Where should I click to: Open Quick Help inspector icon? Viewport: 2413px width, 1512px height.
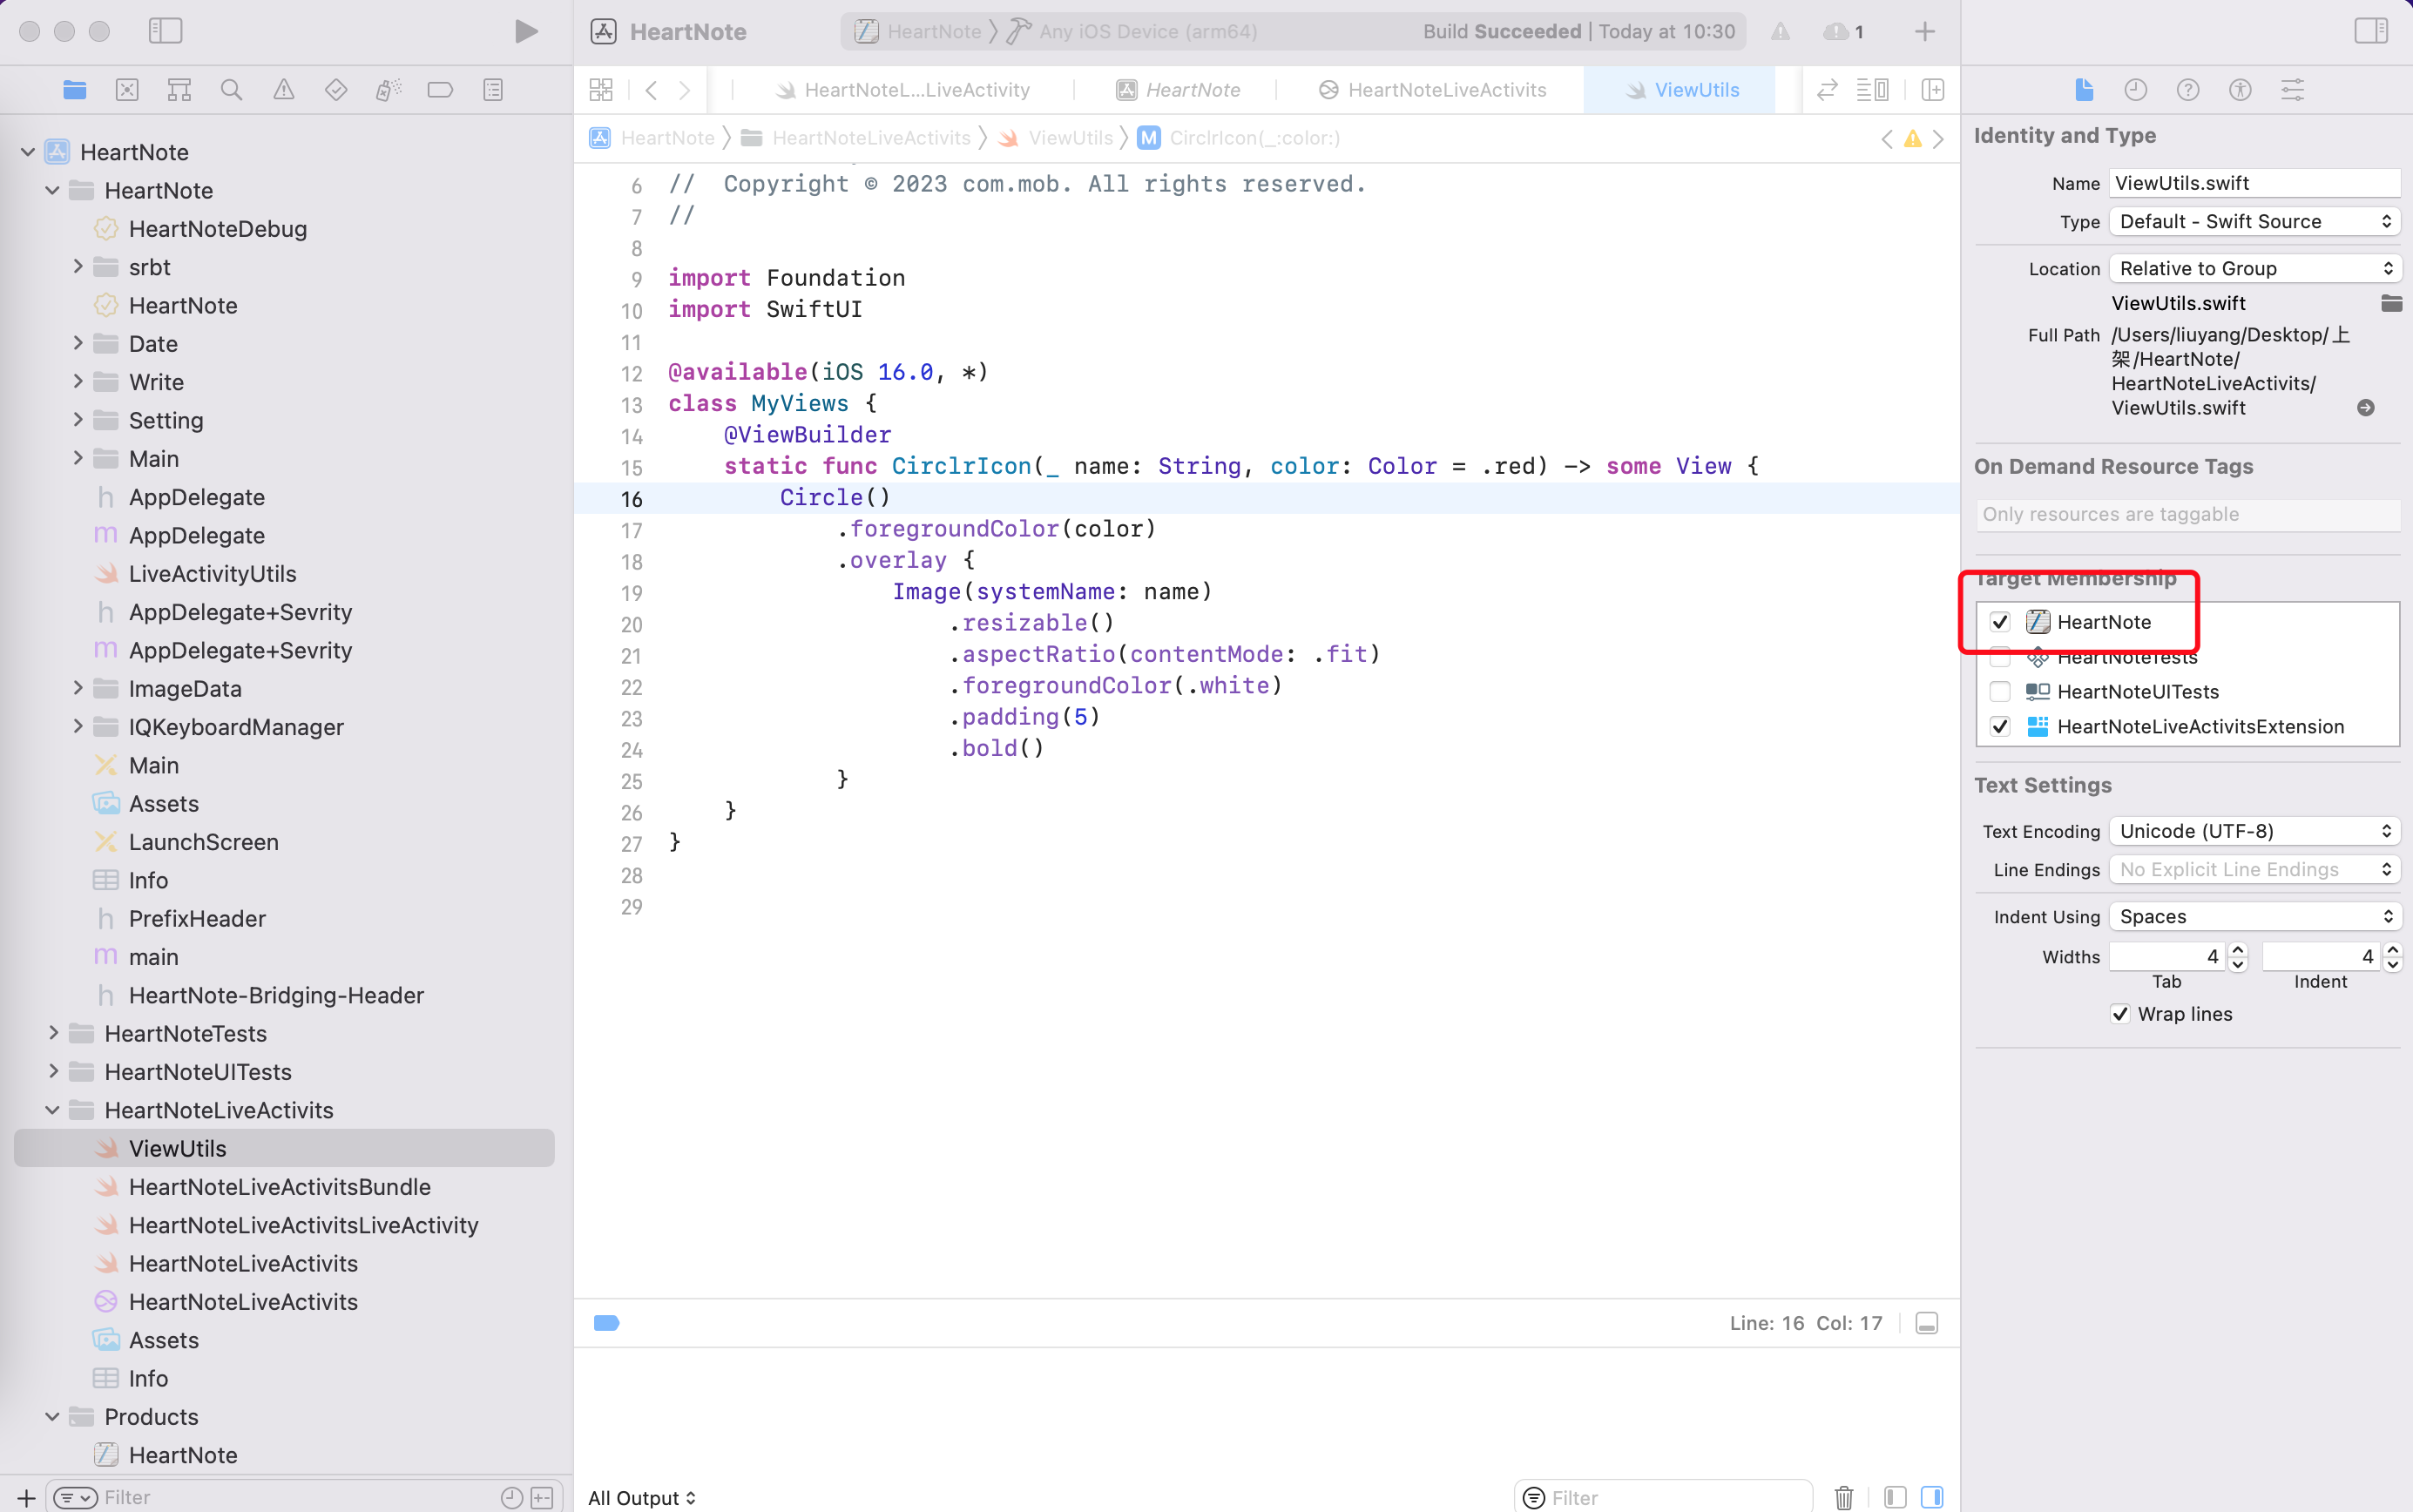pos(2187,90)
